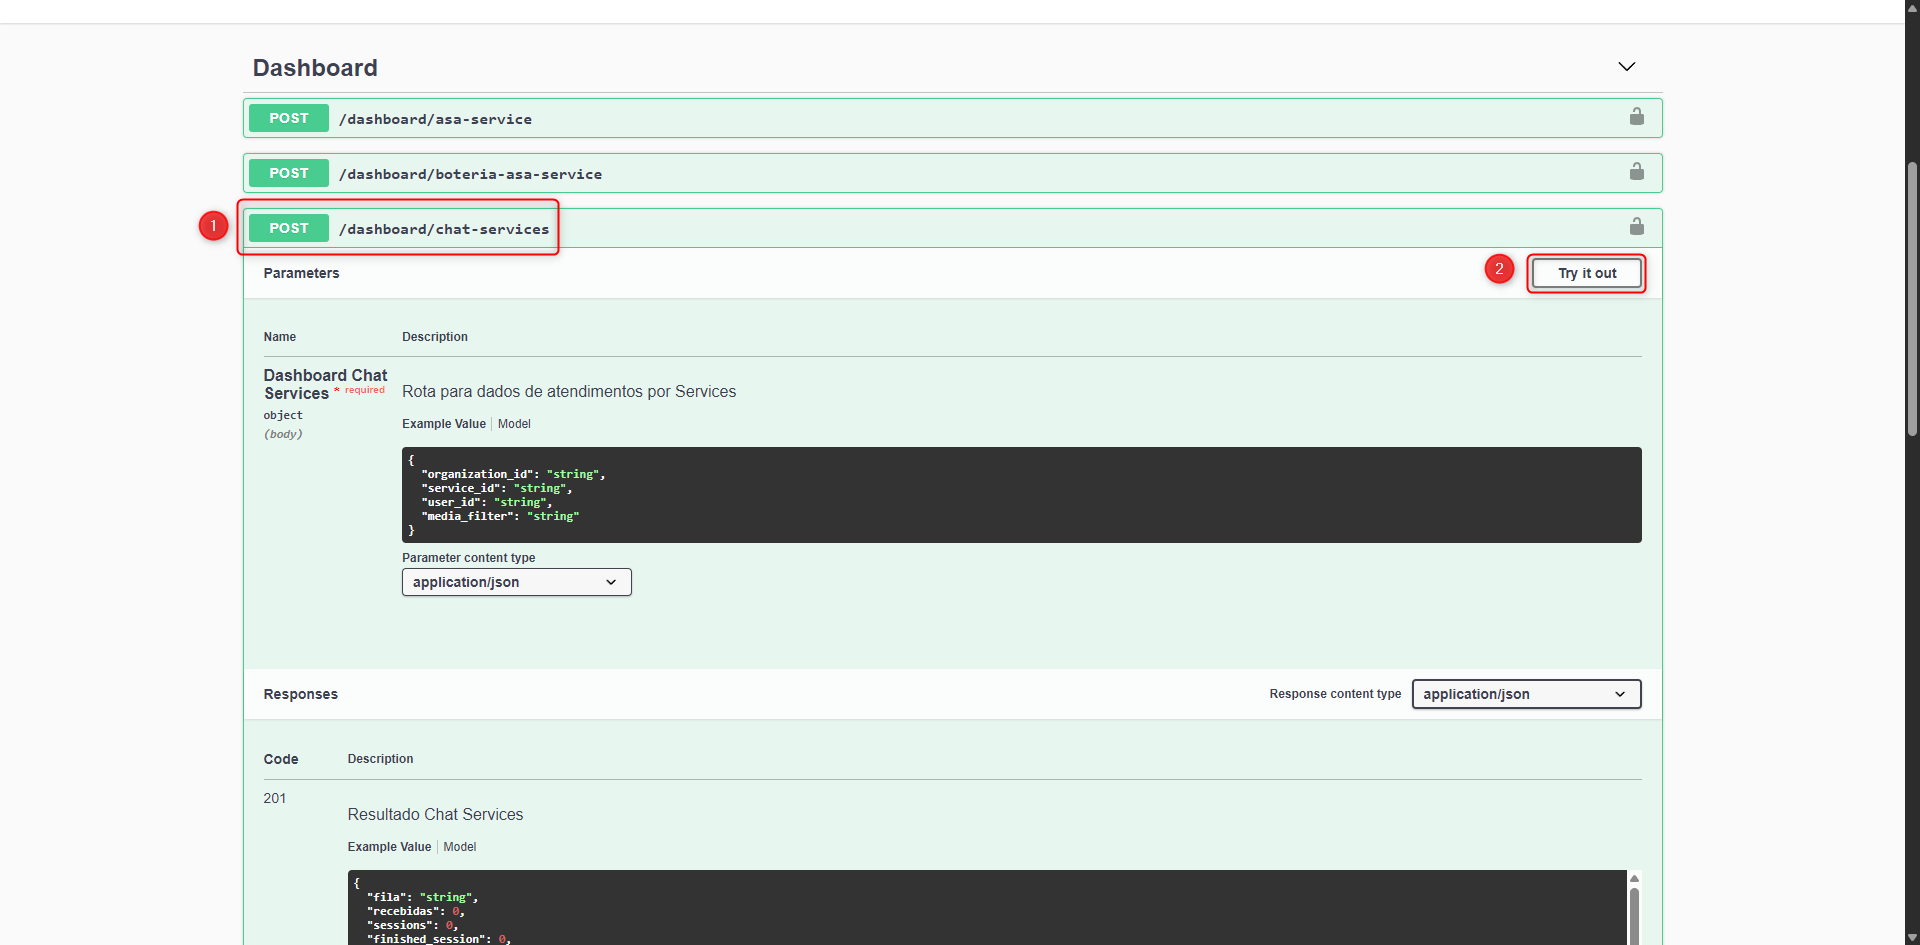Image resolution: width=1920 pixels, height=945 pixels.
Task: Click the response example's scroll-up arrow
Action: coord(1634,879)
